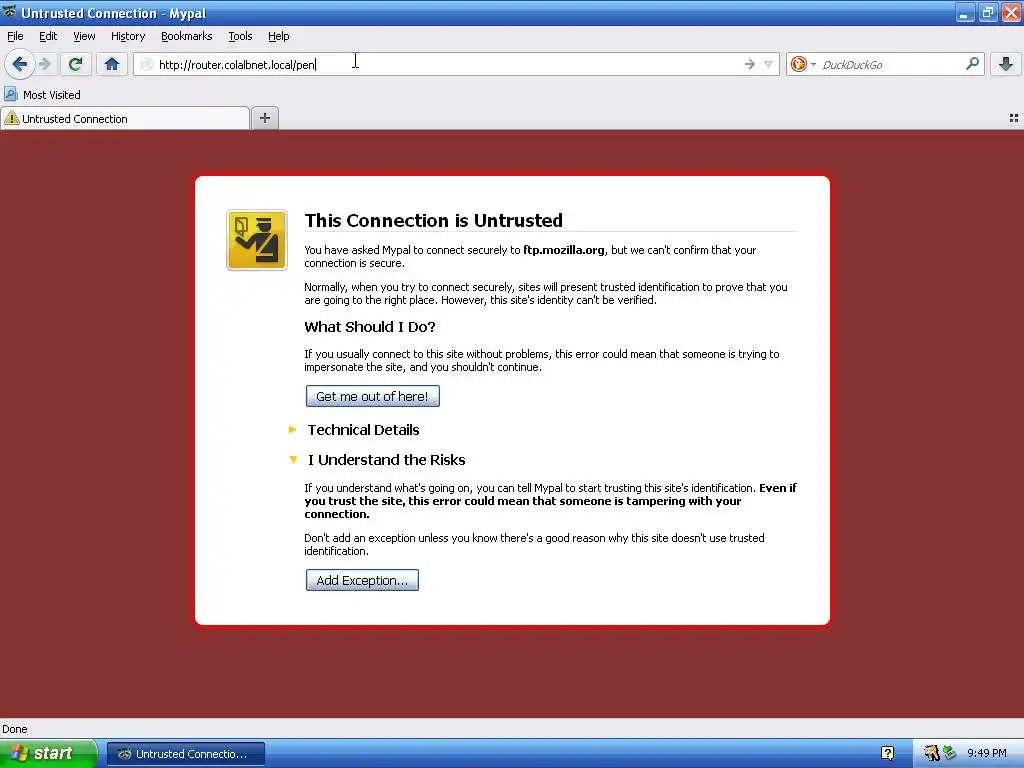Click the What Should I Do? heading
1024x768 pixels.
pyautogui.click(x=370, y=327)
